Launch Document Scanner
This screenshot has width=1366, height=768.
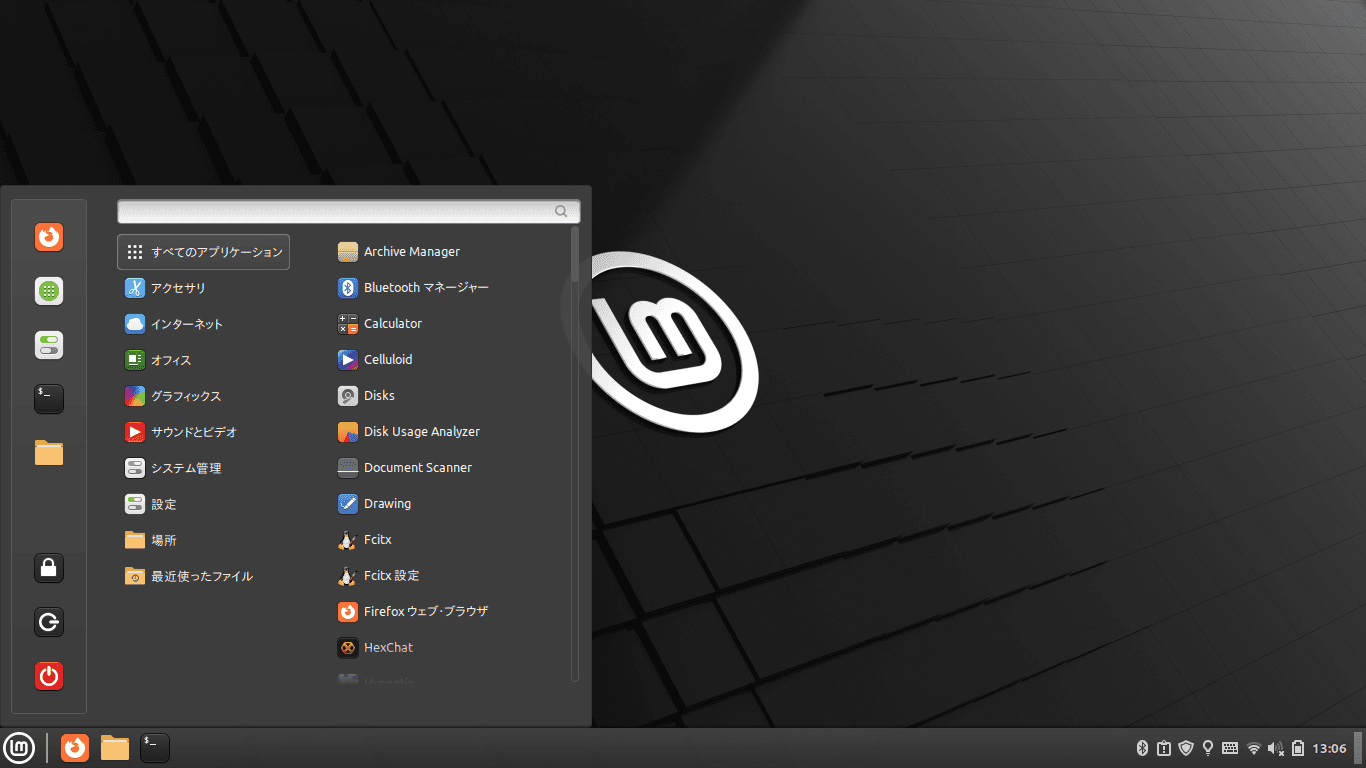450,468
